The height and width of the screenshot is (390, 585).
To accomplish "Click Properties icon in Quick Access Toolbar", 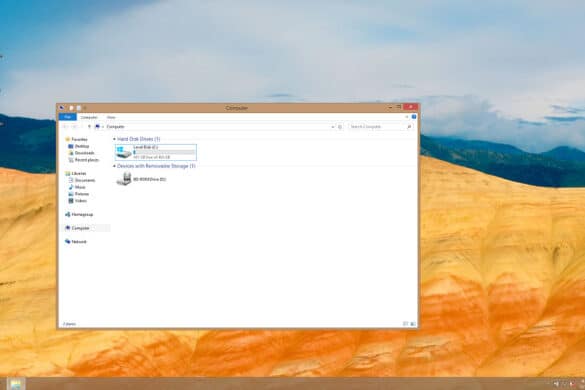I will pos(71,108).
